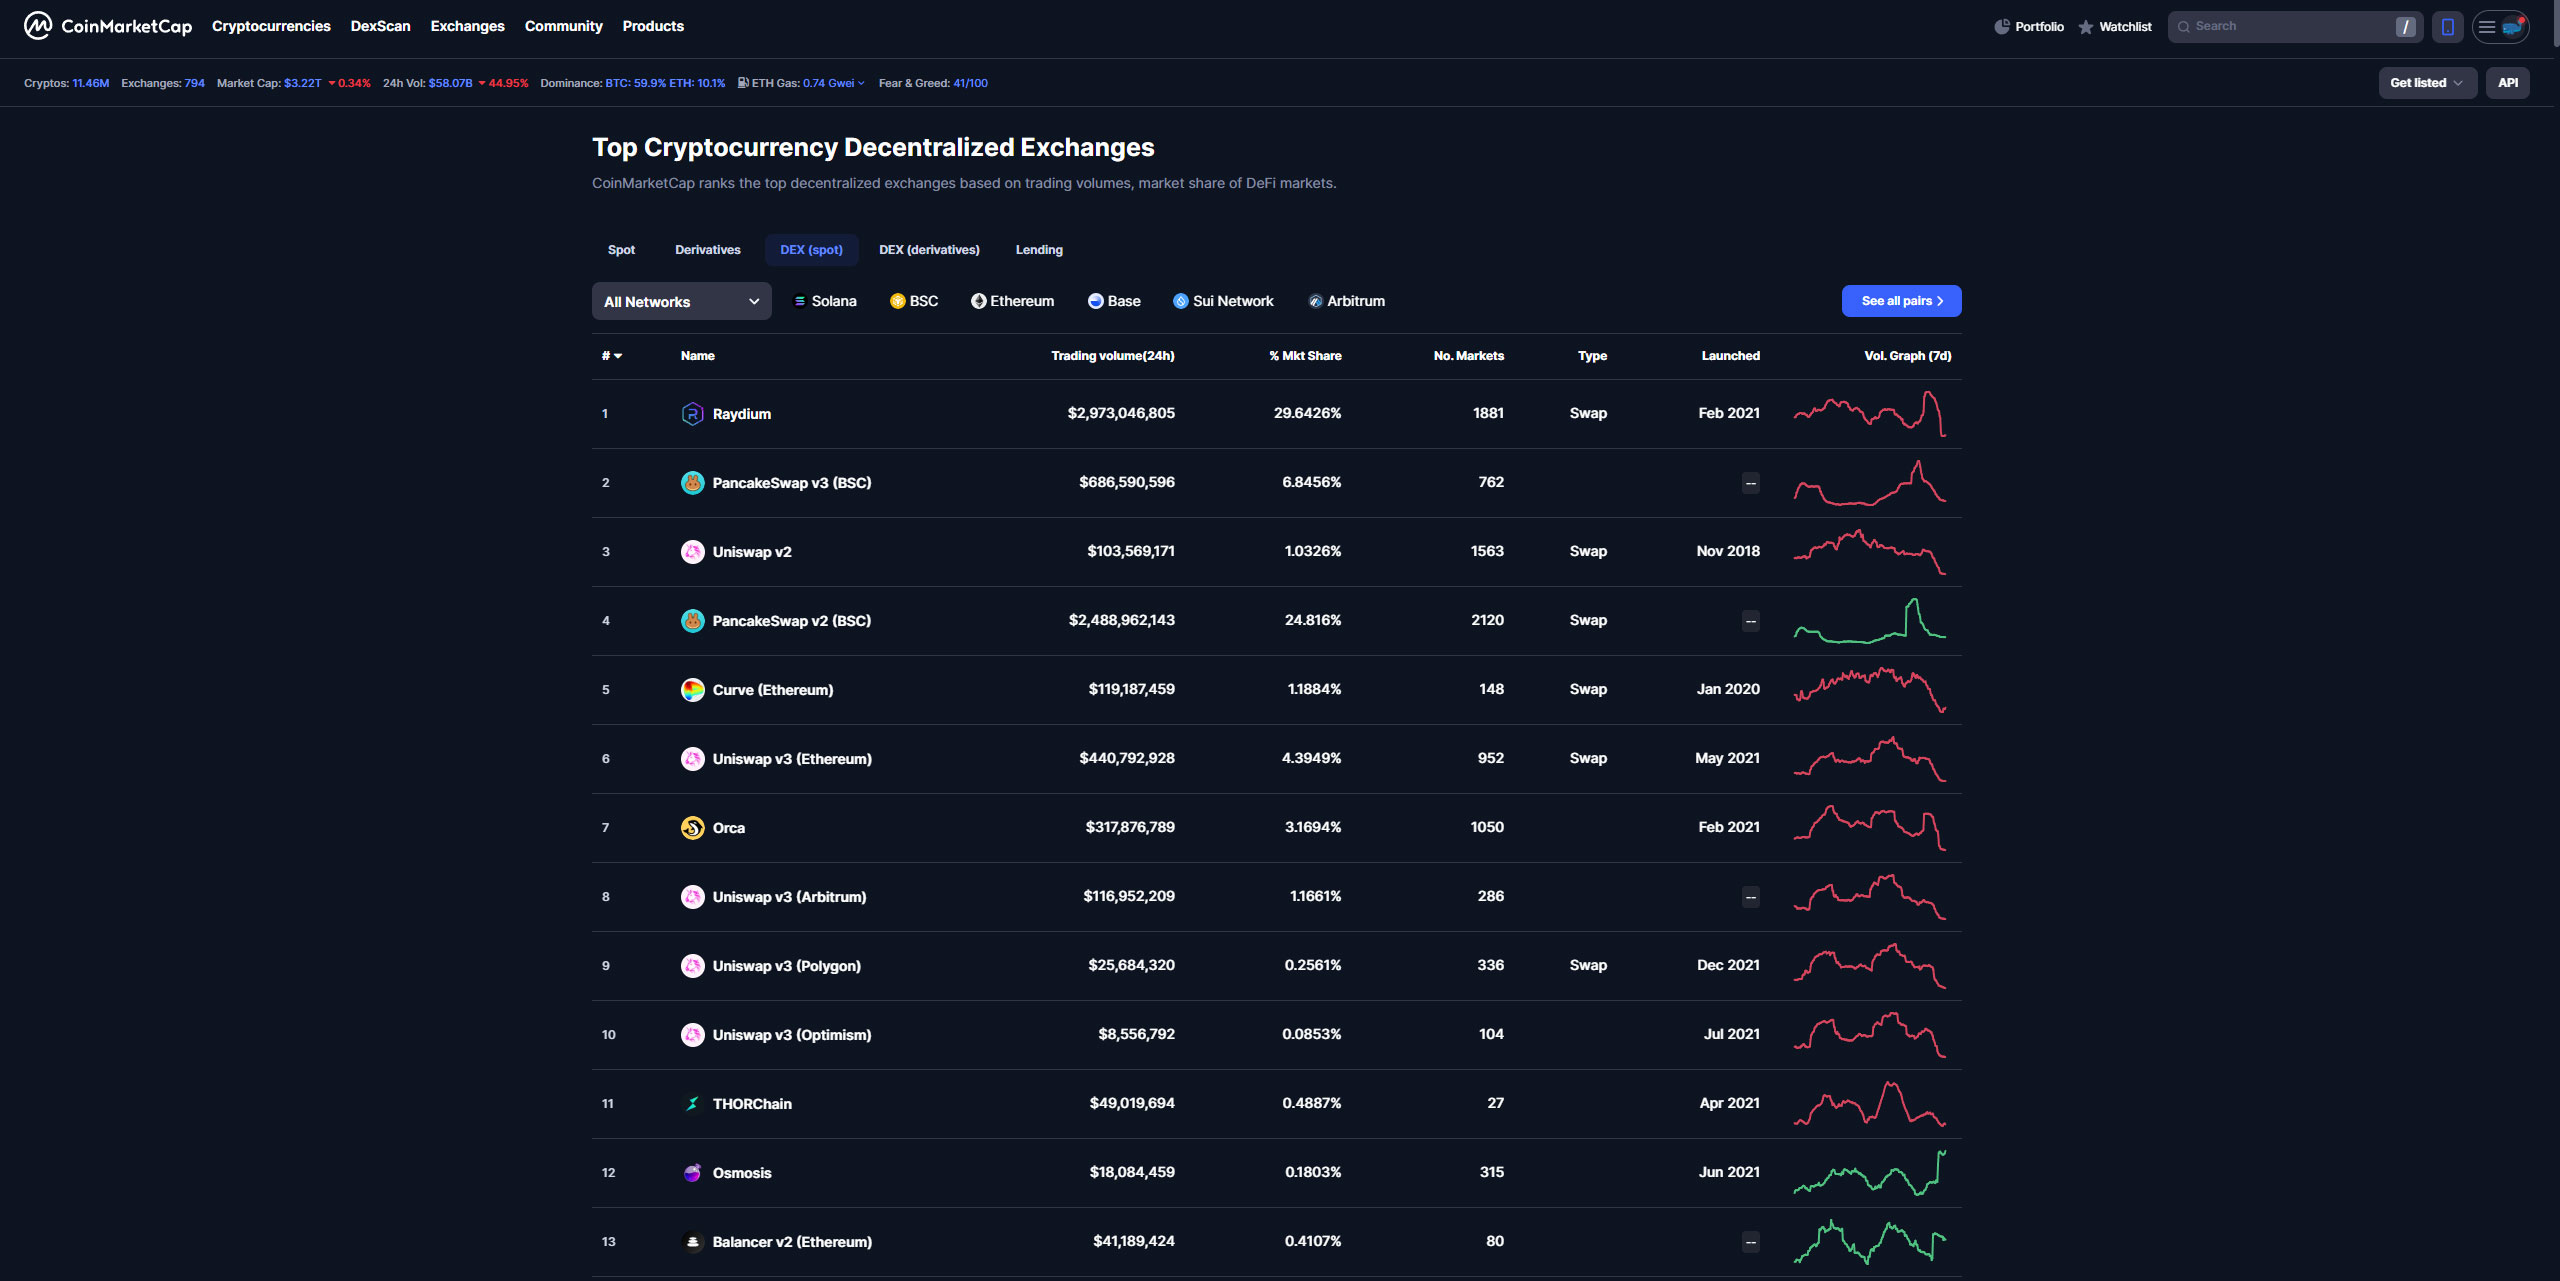Switch to the Derivatives tab
Screen dimensions: 2560x1281
tap(707, 249)
